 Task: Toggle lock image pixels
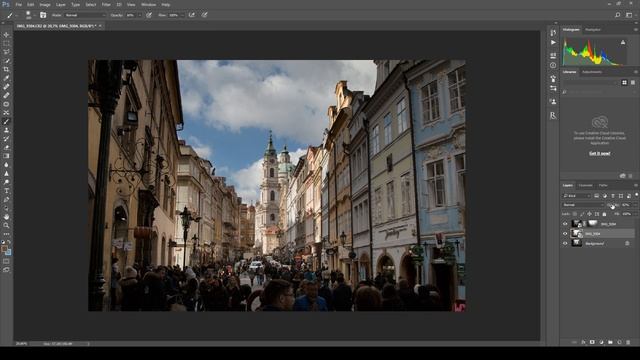582,214
